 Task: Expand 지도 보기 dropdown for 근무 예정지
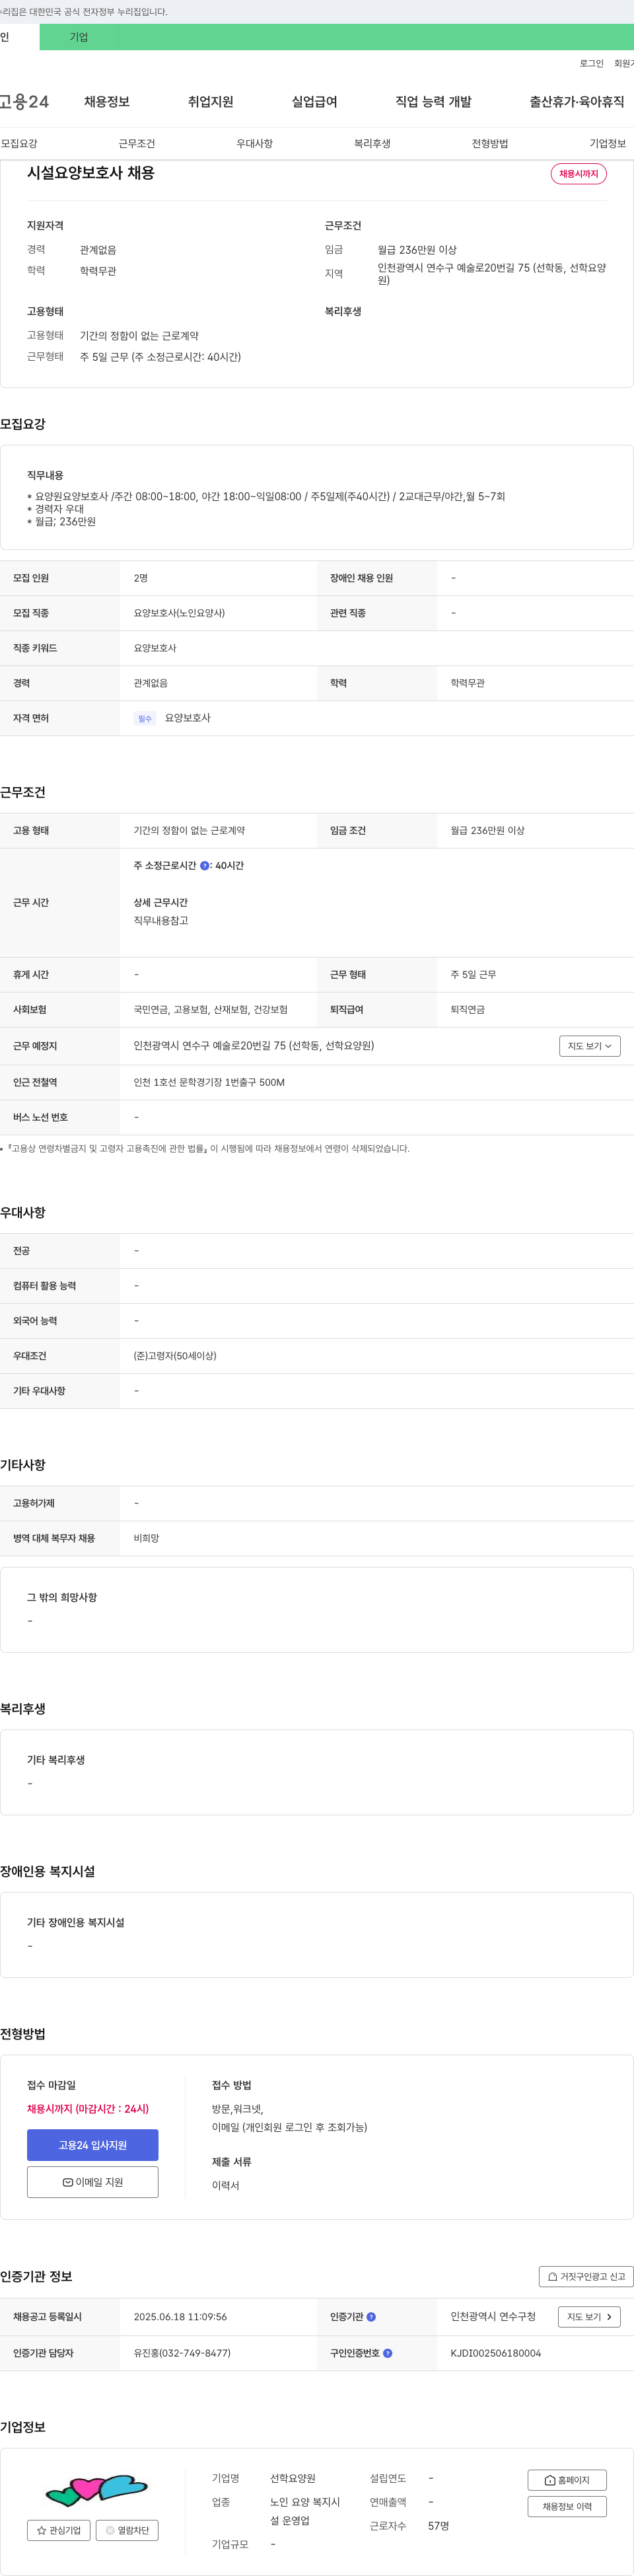click(590, 1046)
